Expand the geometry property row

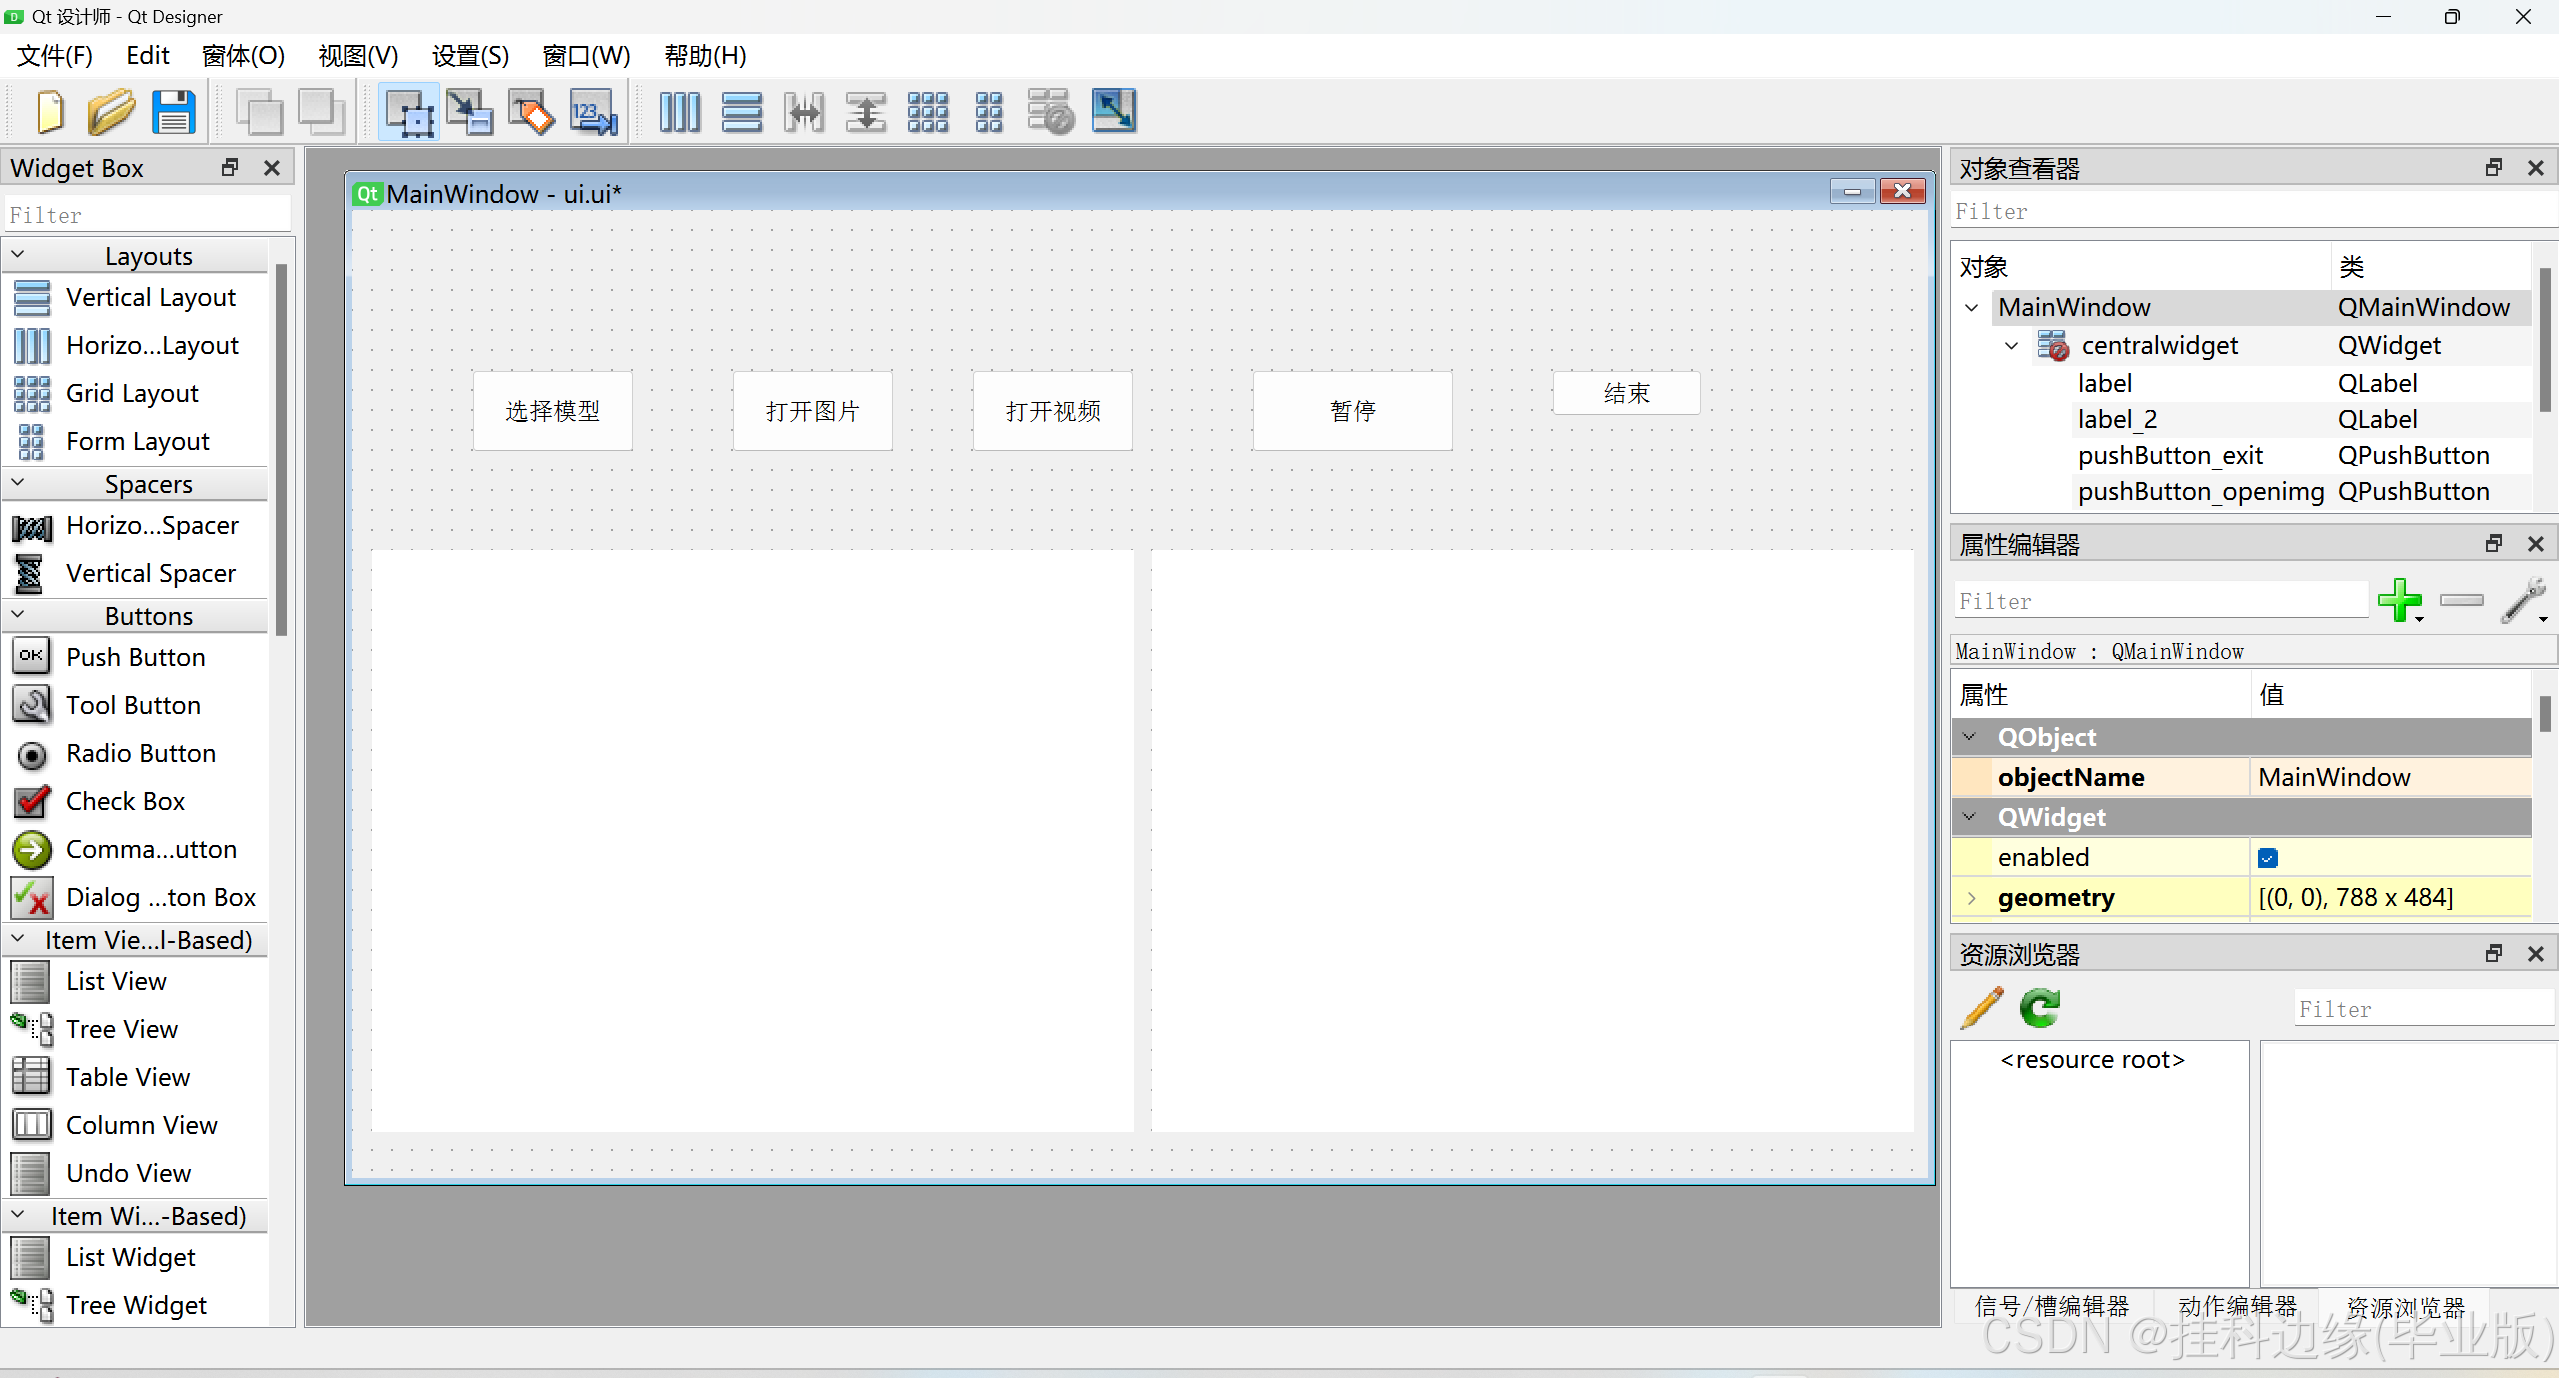(x=1971, y=898)
